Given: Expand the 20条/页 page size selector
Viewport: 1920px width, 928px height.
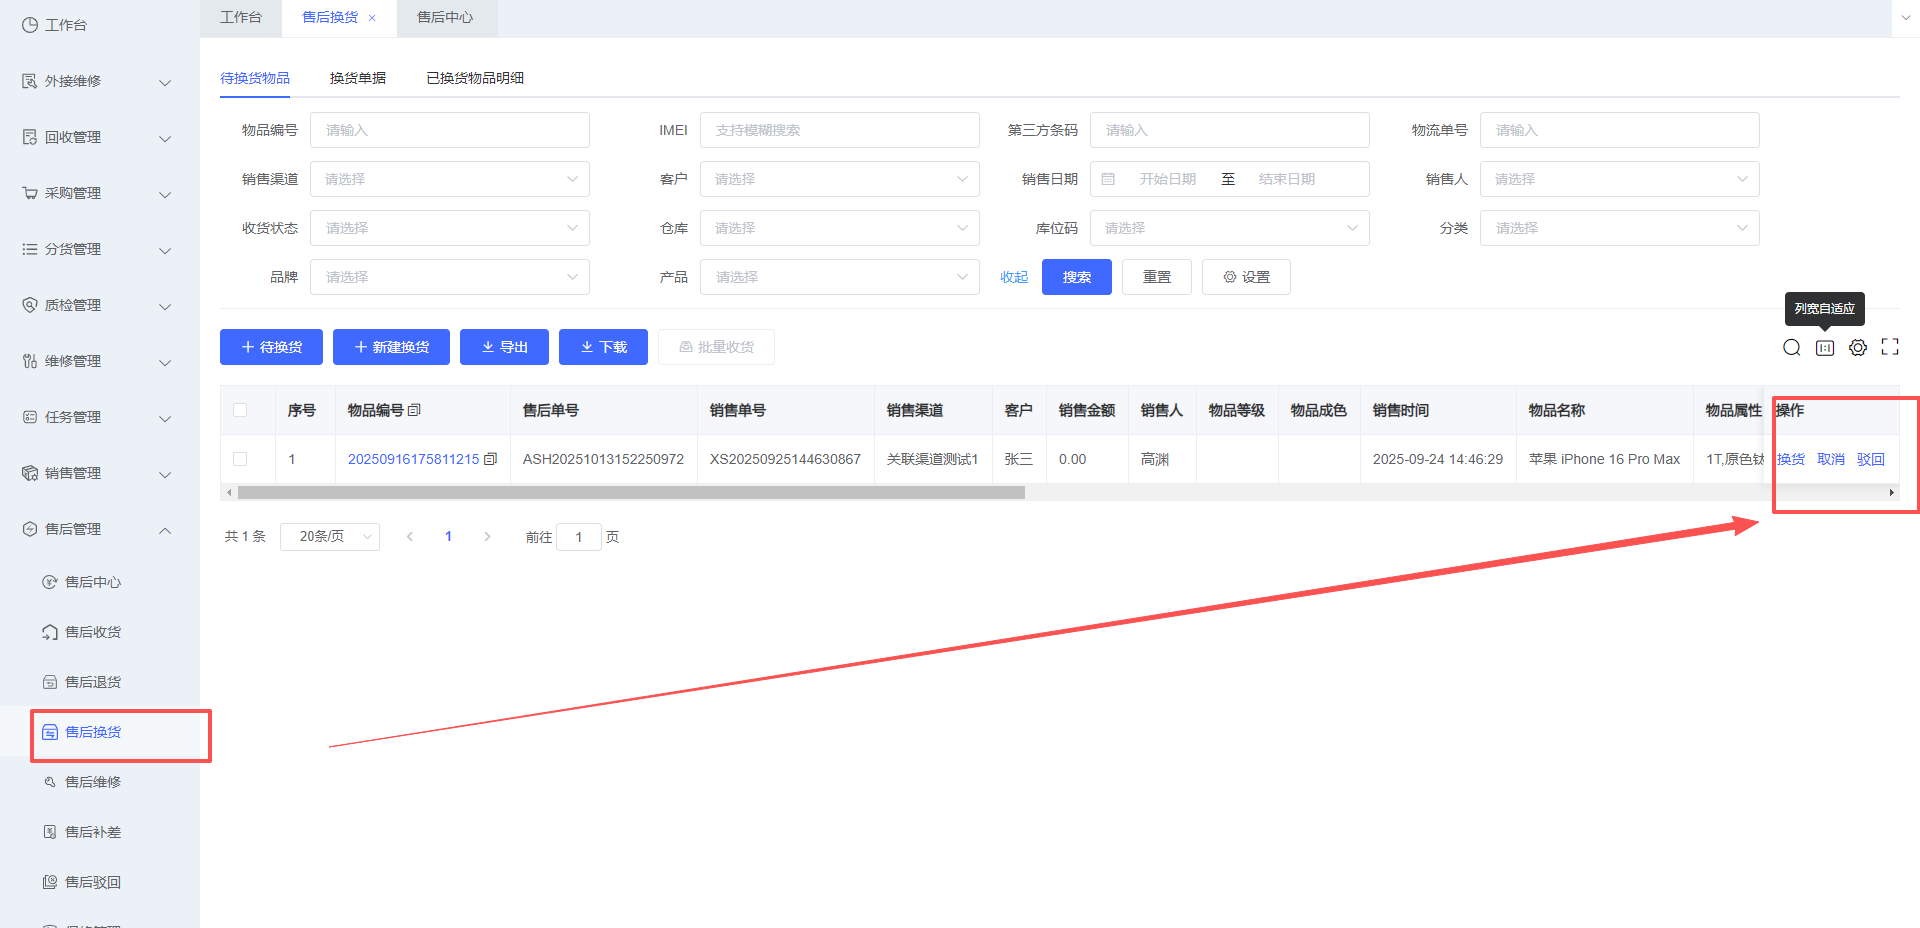Looking at the screenshot, I should pos(330,537).
